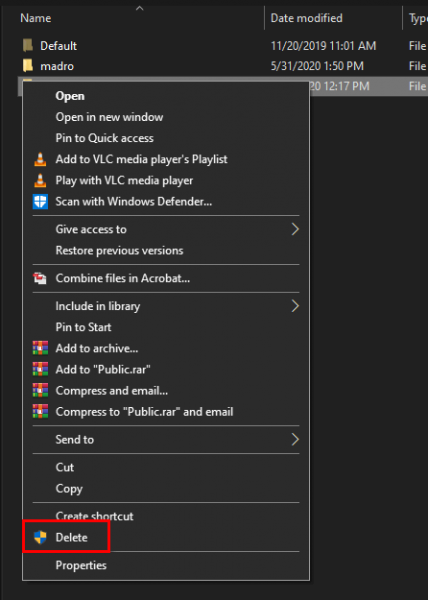Choose Open in new window

tap(109, 117)
